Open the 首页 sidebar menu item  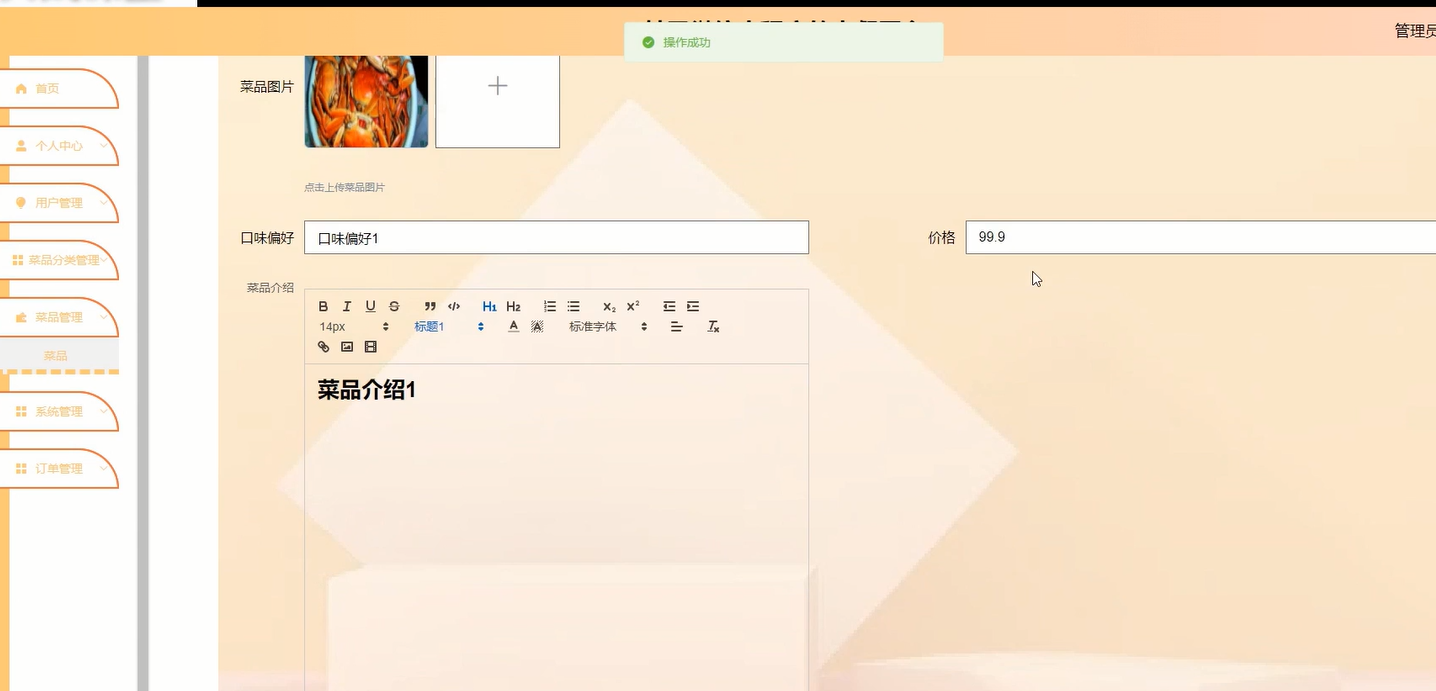point(59,89)
